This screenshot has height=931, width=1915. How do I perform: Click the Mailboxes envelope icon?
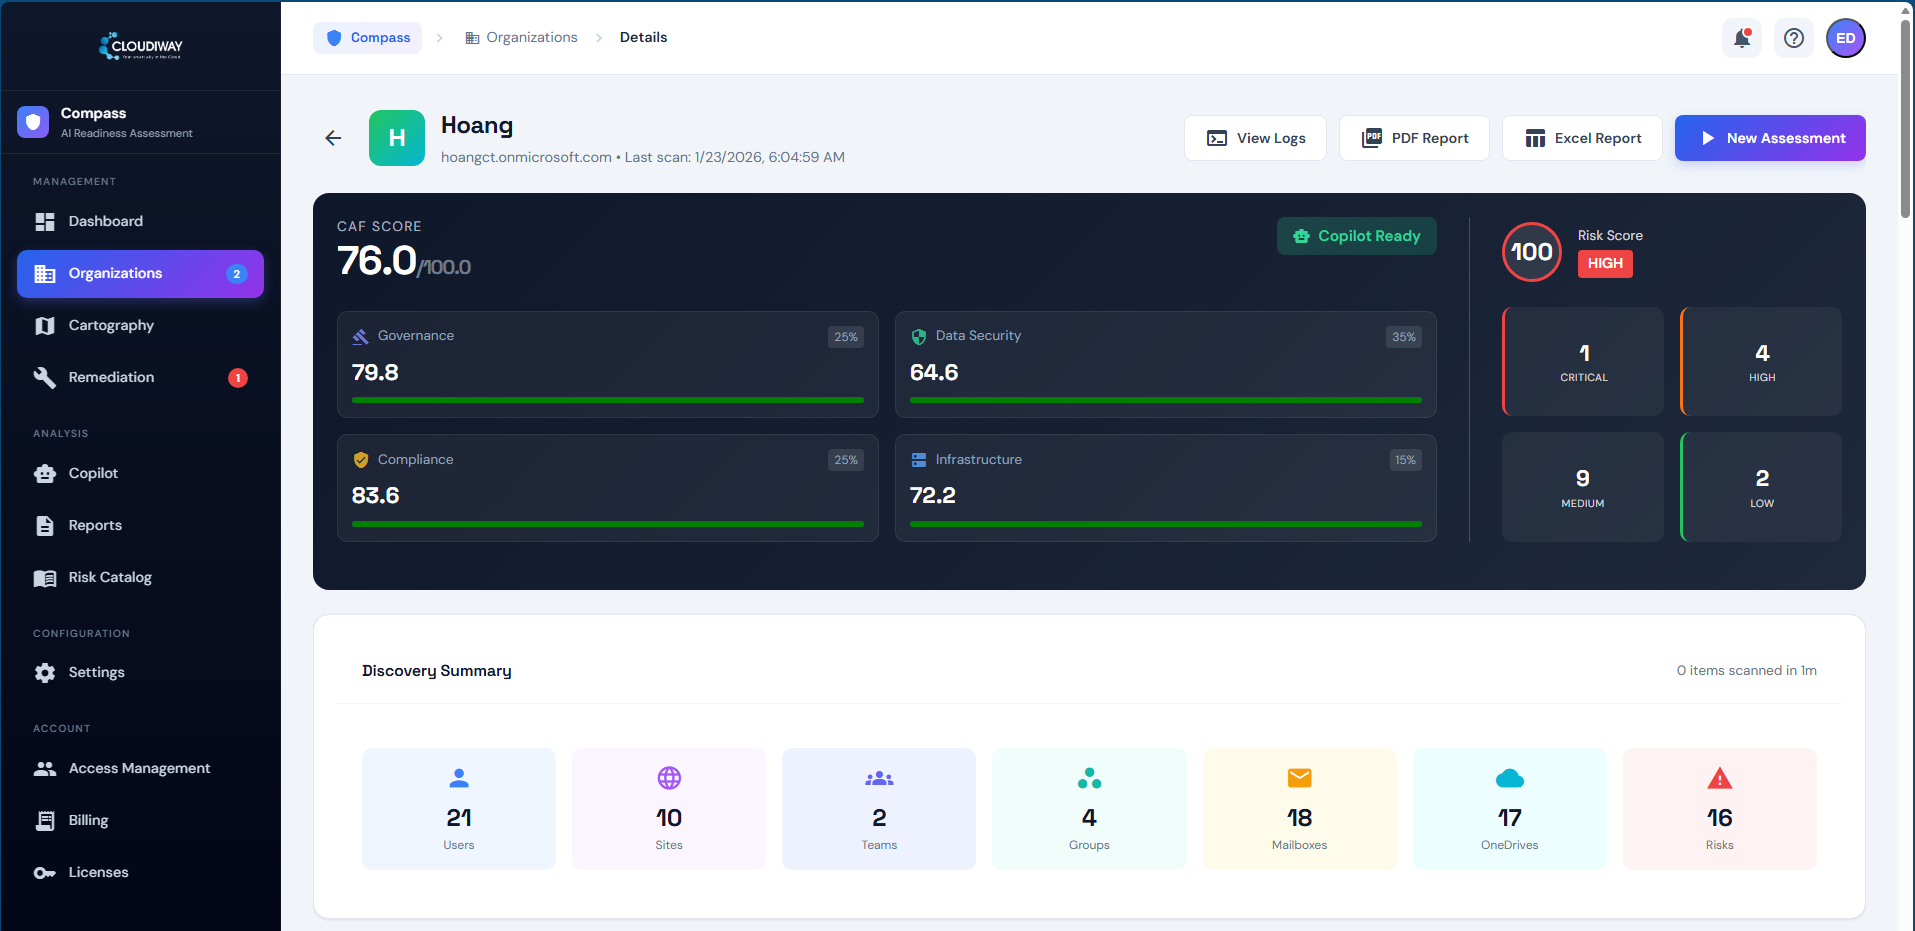coord(1299,778)
